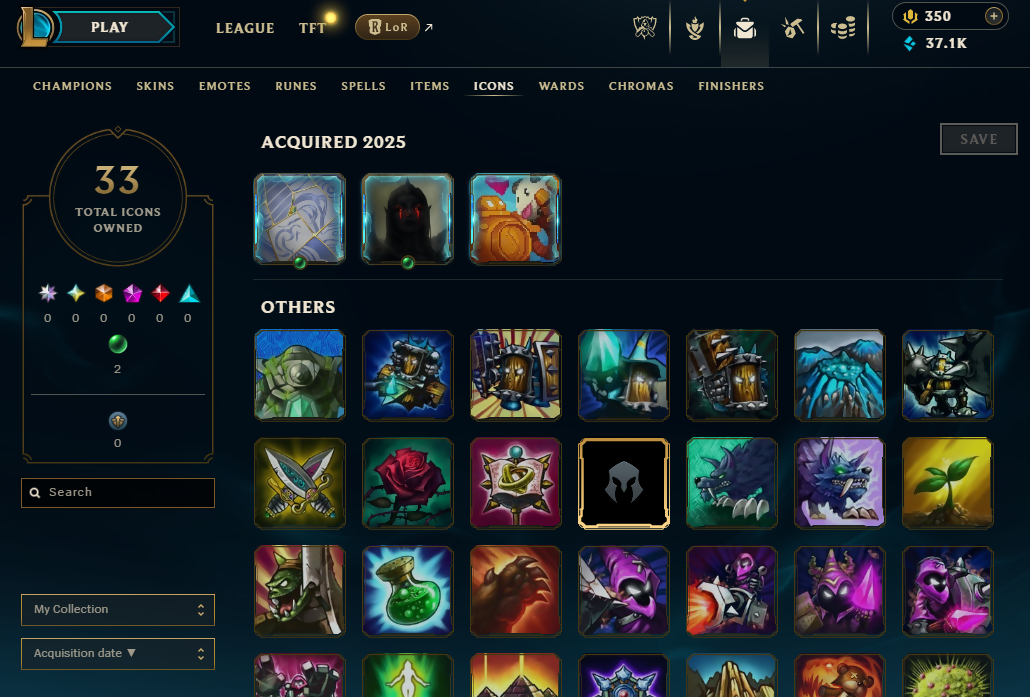Open the Clash crossed swords banner icon
The image size is (1030, 697).
tap(644, 28)
